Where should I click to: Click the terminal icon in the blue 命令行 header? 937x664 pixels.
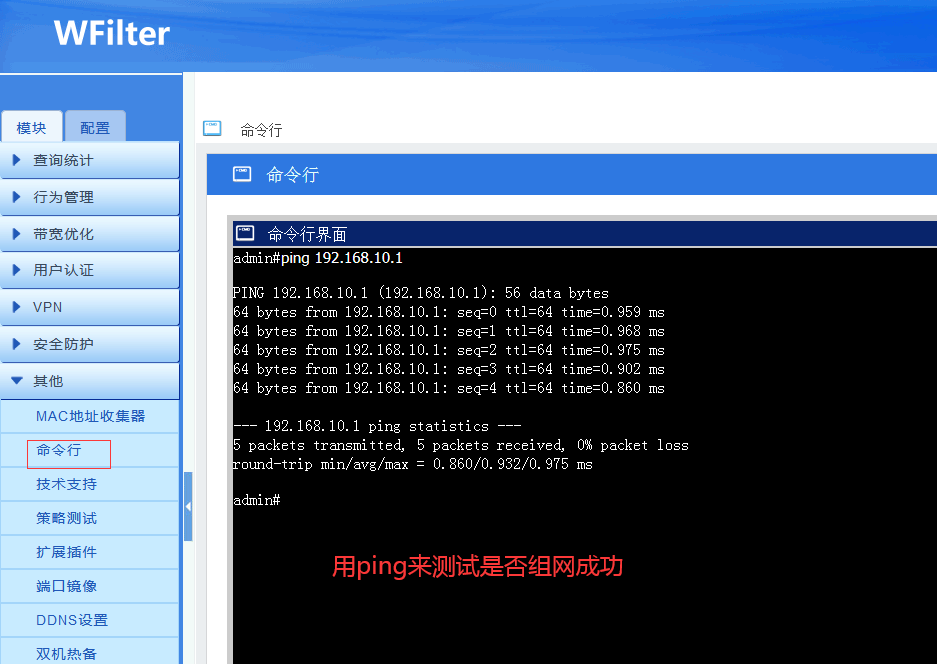(x=242, y=174)
